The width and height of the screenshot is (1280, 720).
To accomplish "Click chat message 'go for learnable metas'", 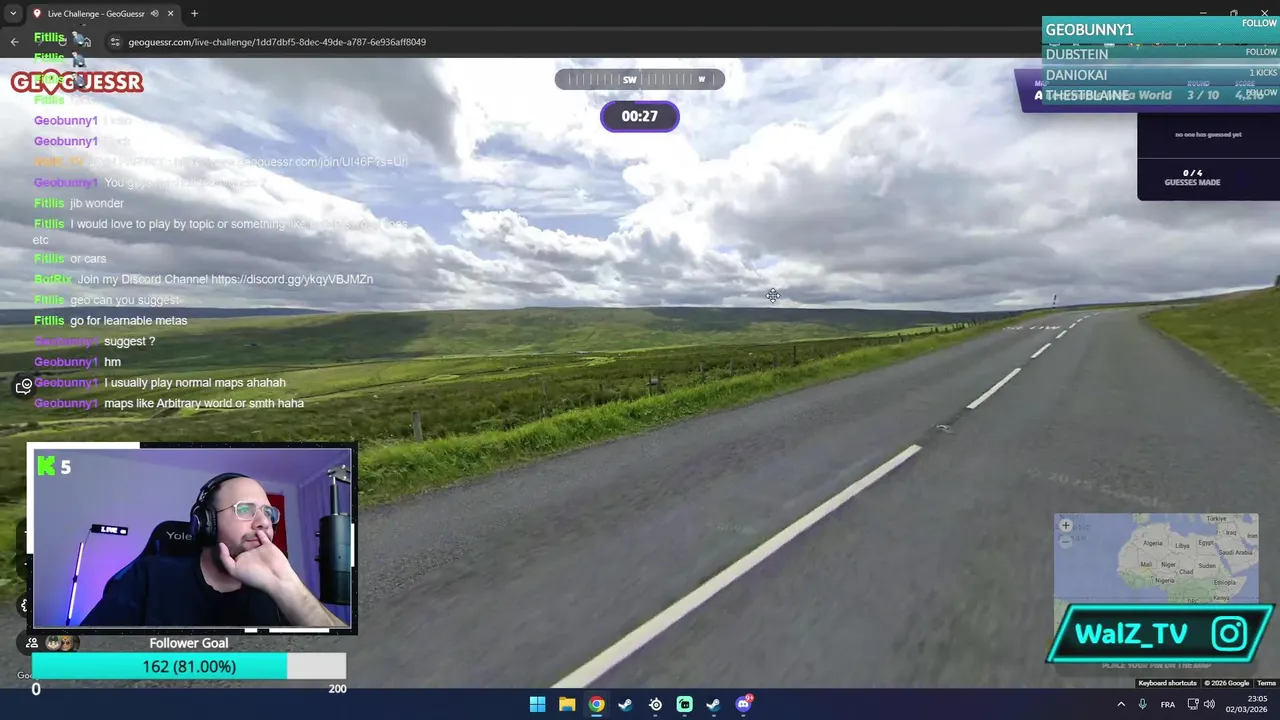I will pyautogui.click(x=128, y=320).
